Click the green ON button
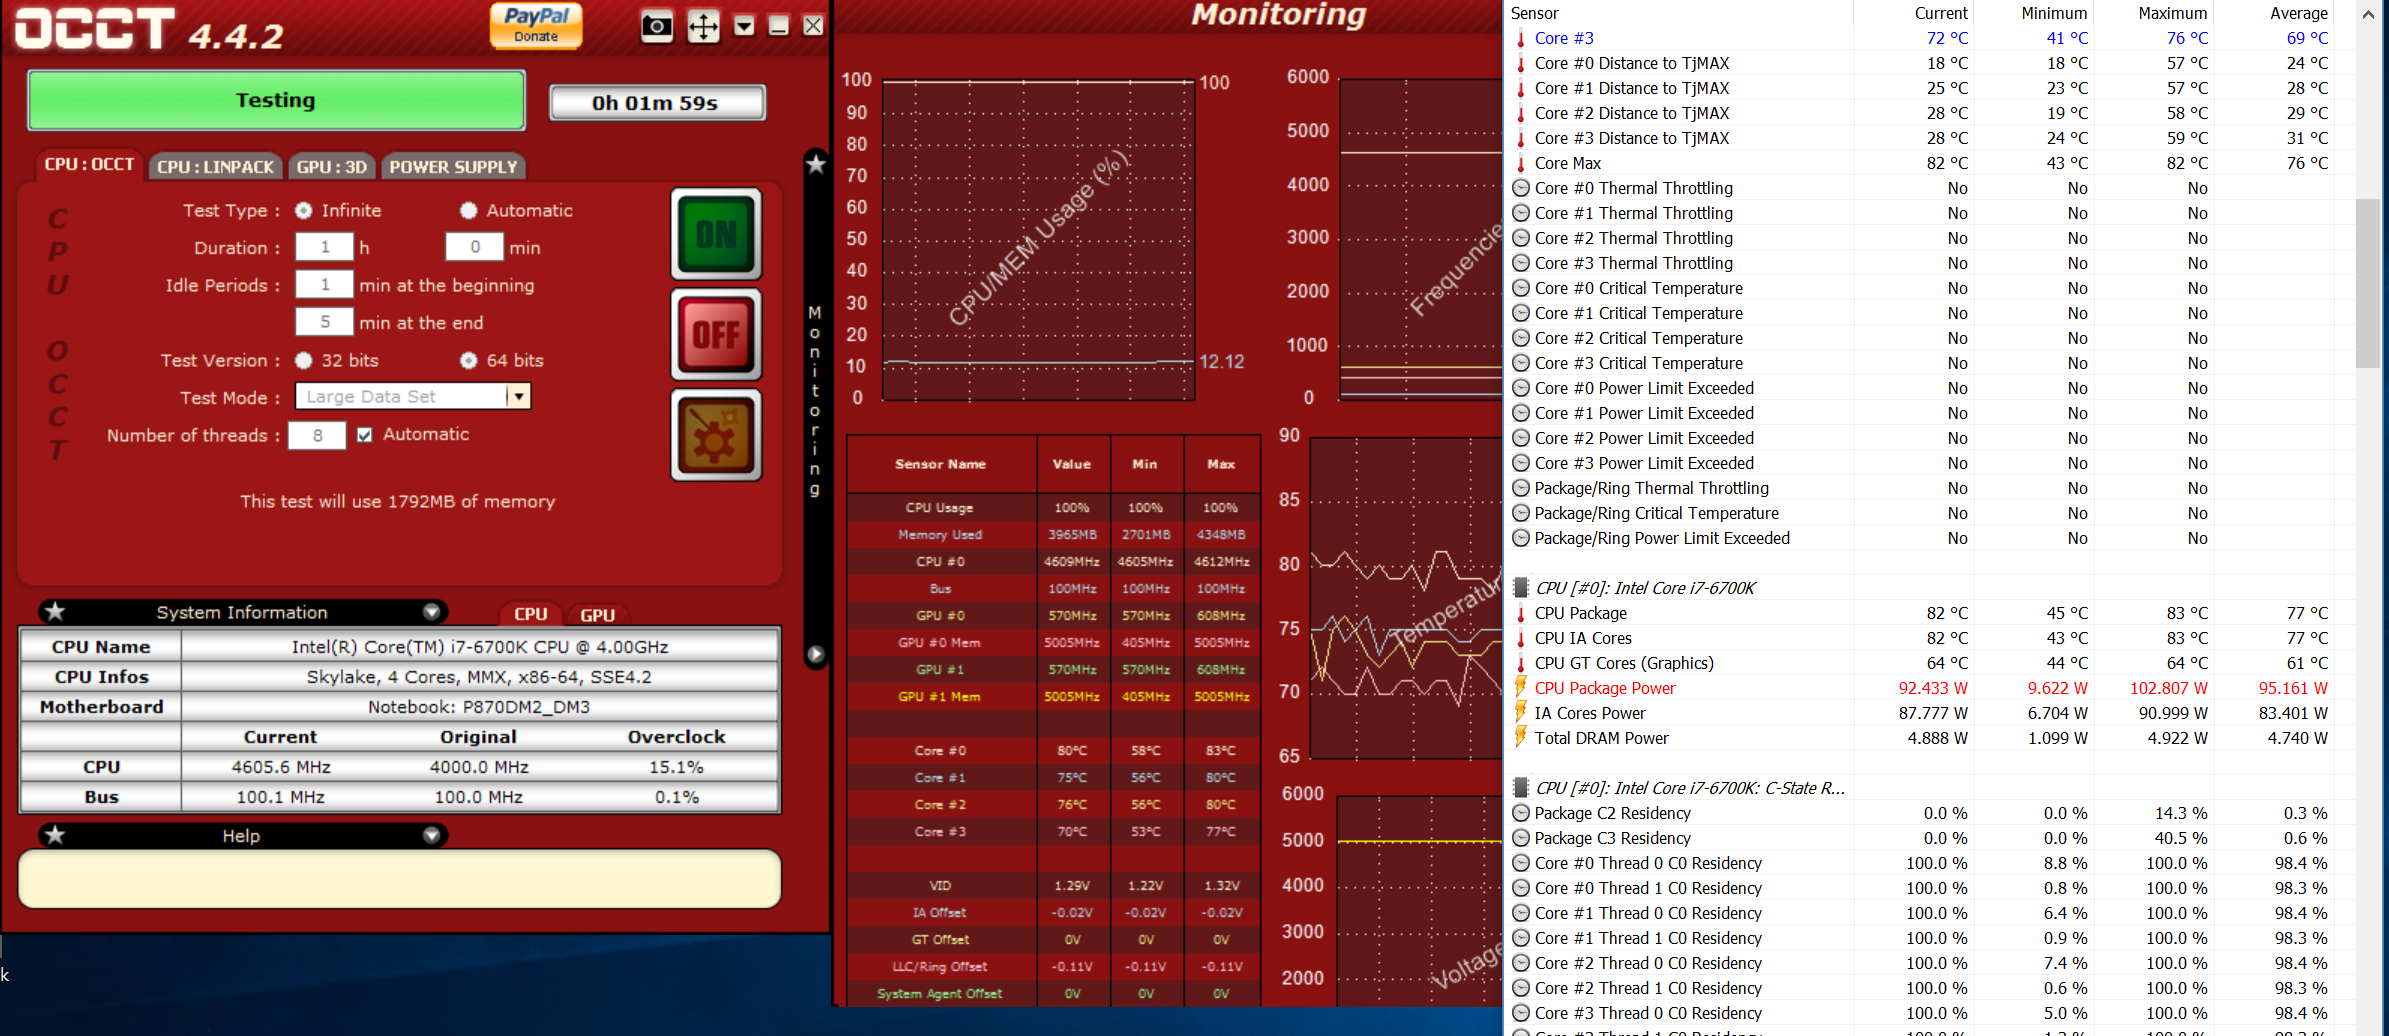This screenshot has height=1036, width=2389. point(716,234)
